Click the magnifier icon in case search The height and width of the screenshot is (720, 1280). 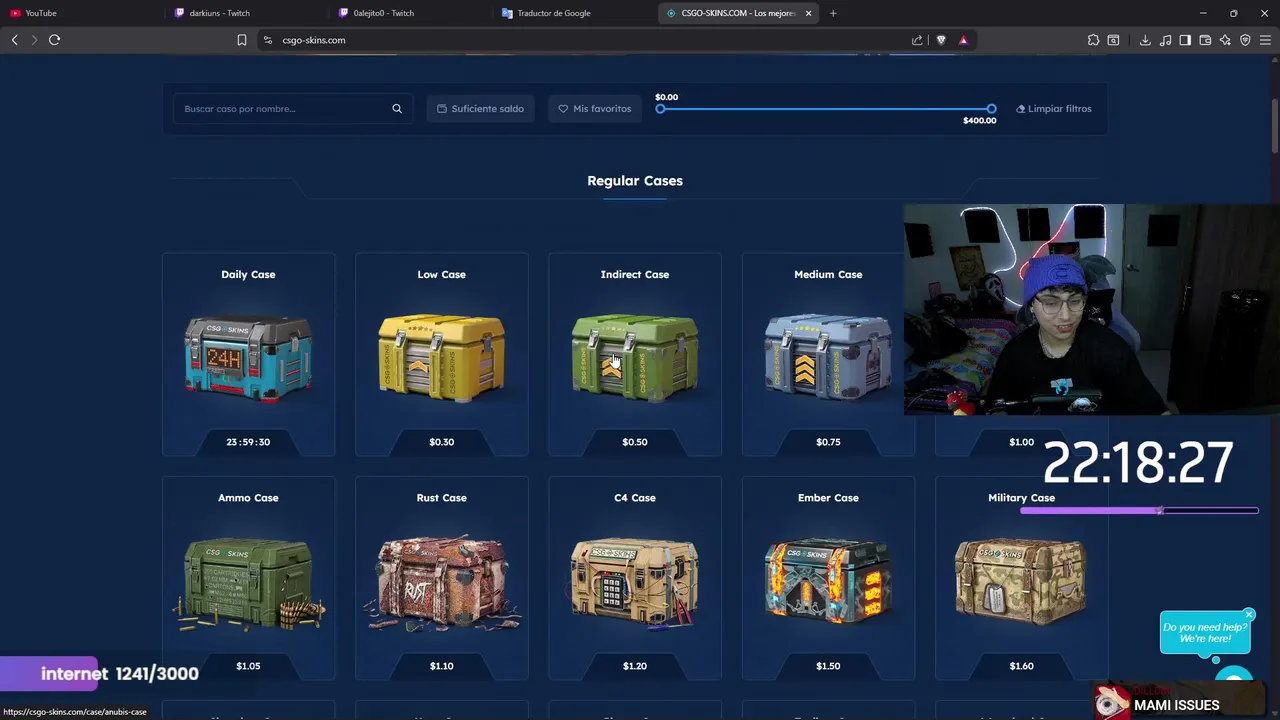point(397,109)
